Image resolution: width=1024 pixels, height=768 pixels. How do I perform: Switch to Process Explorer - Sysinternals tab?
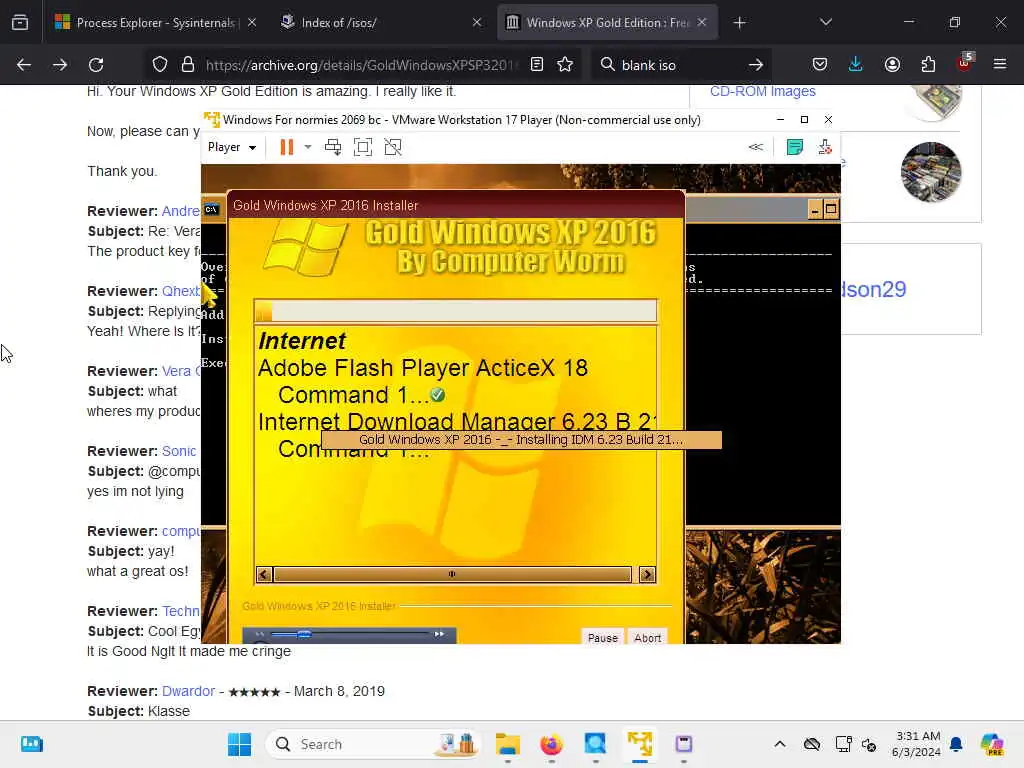tap(155, 23)
